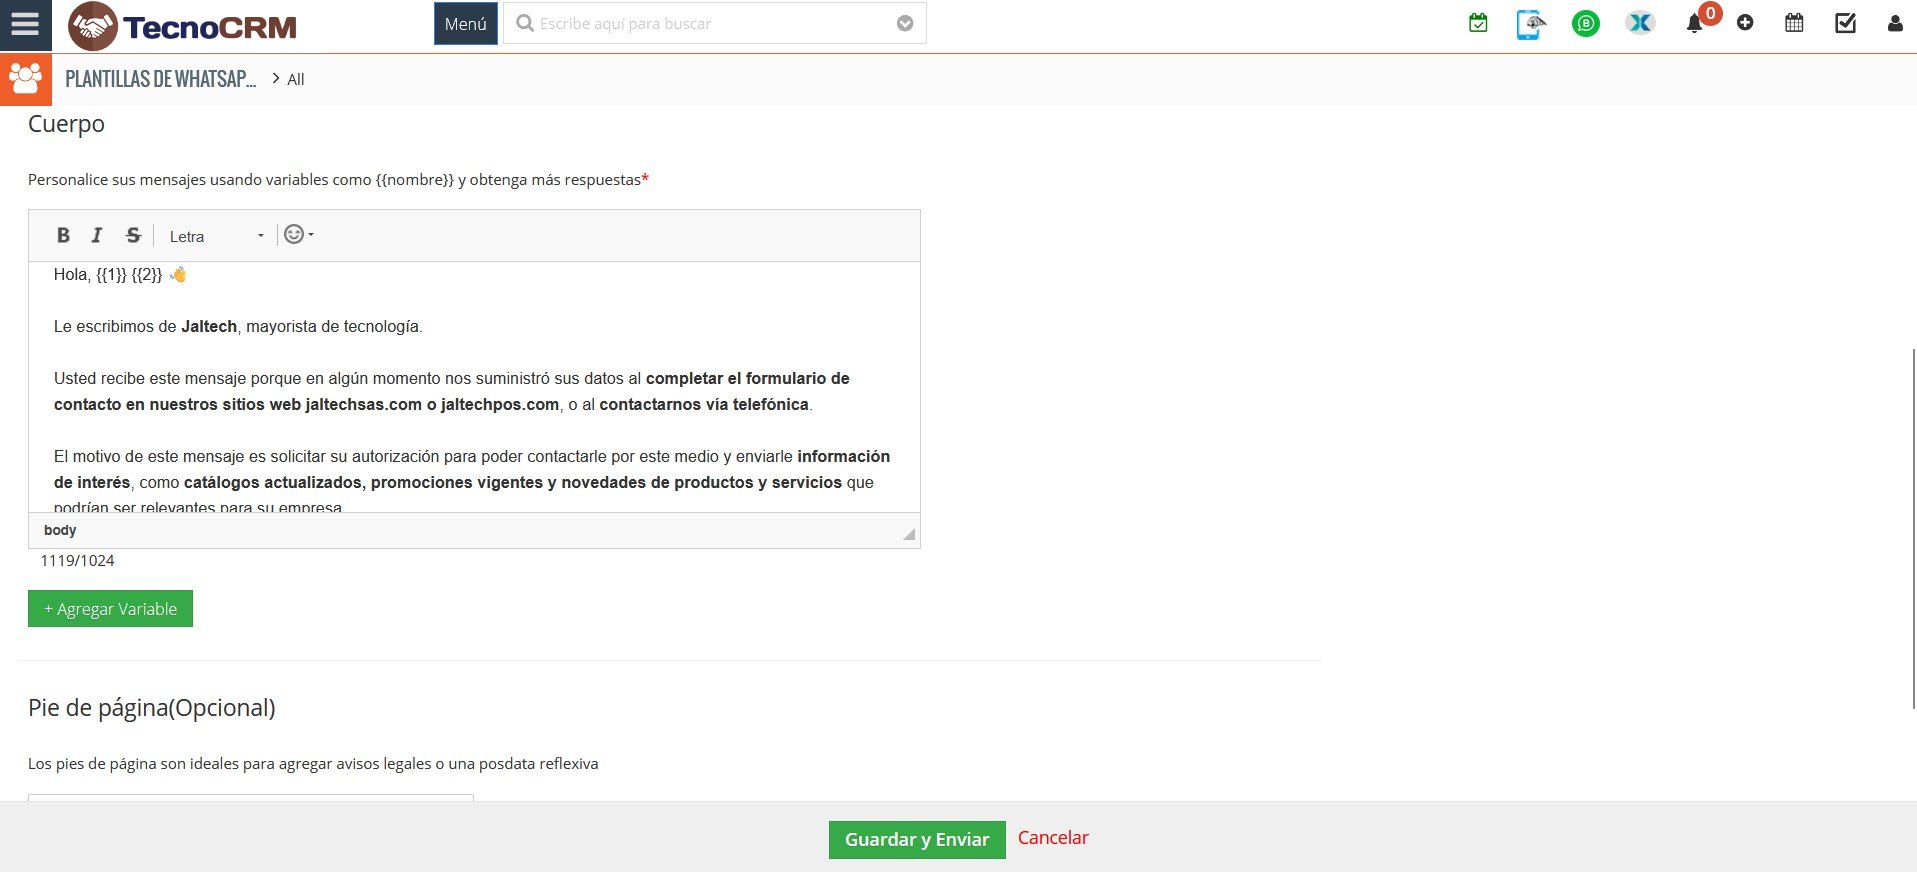Open the notifications bell
Viewport: 1917px width, 872px height.
point(1694,23)
